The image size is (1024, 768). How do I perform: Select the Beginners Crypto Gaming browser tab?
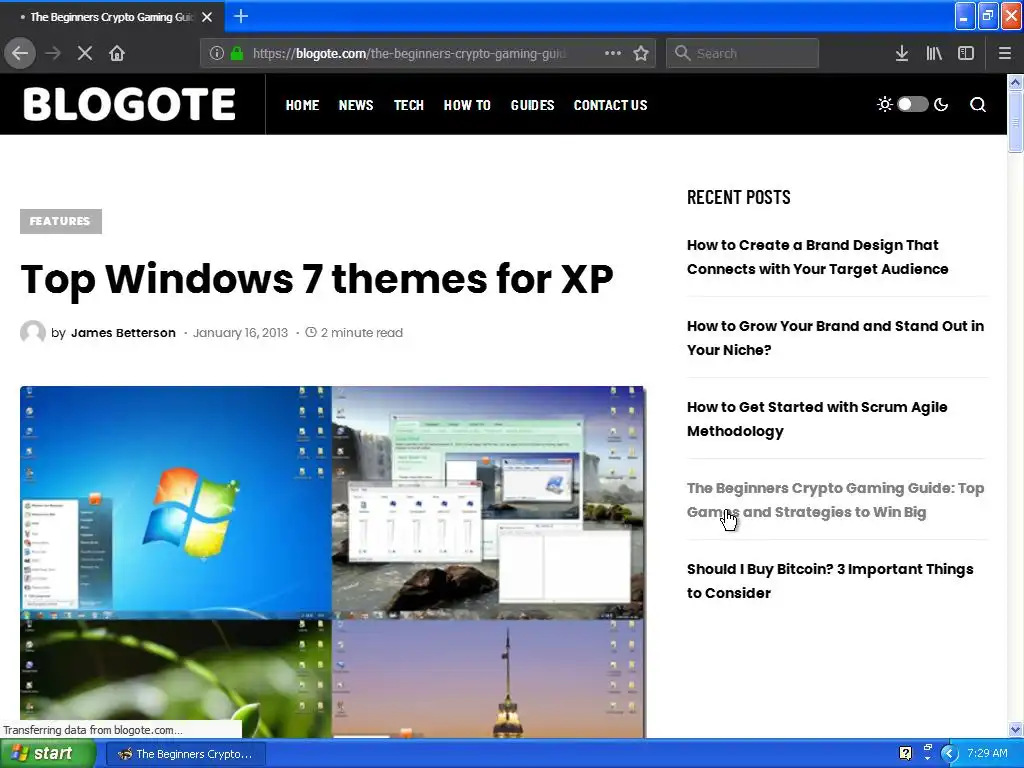point(112,17)
